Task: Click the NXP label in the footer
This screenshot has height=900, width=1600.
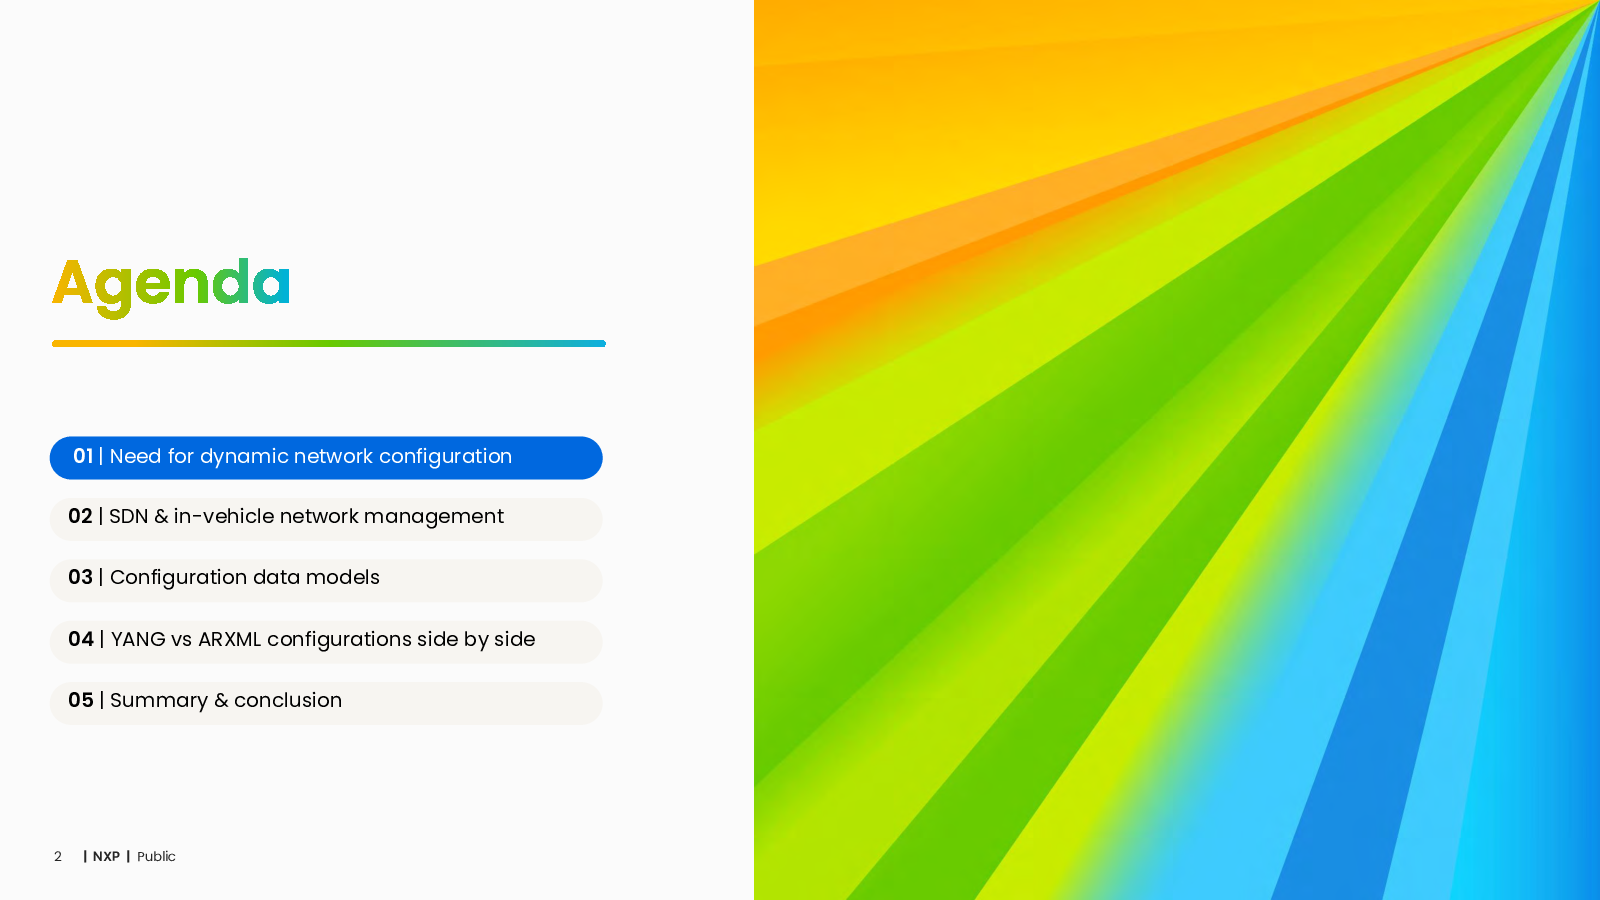Action: pos(106,857)
